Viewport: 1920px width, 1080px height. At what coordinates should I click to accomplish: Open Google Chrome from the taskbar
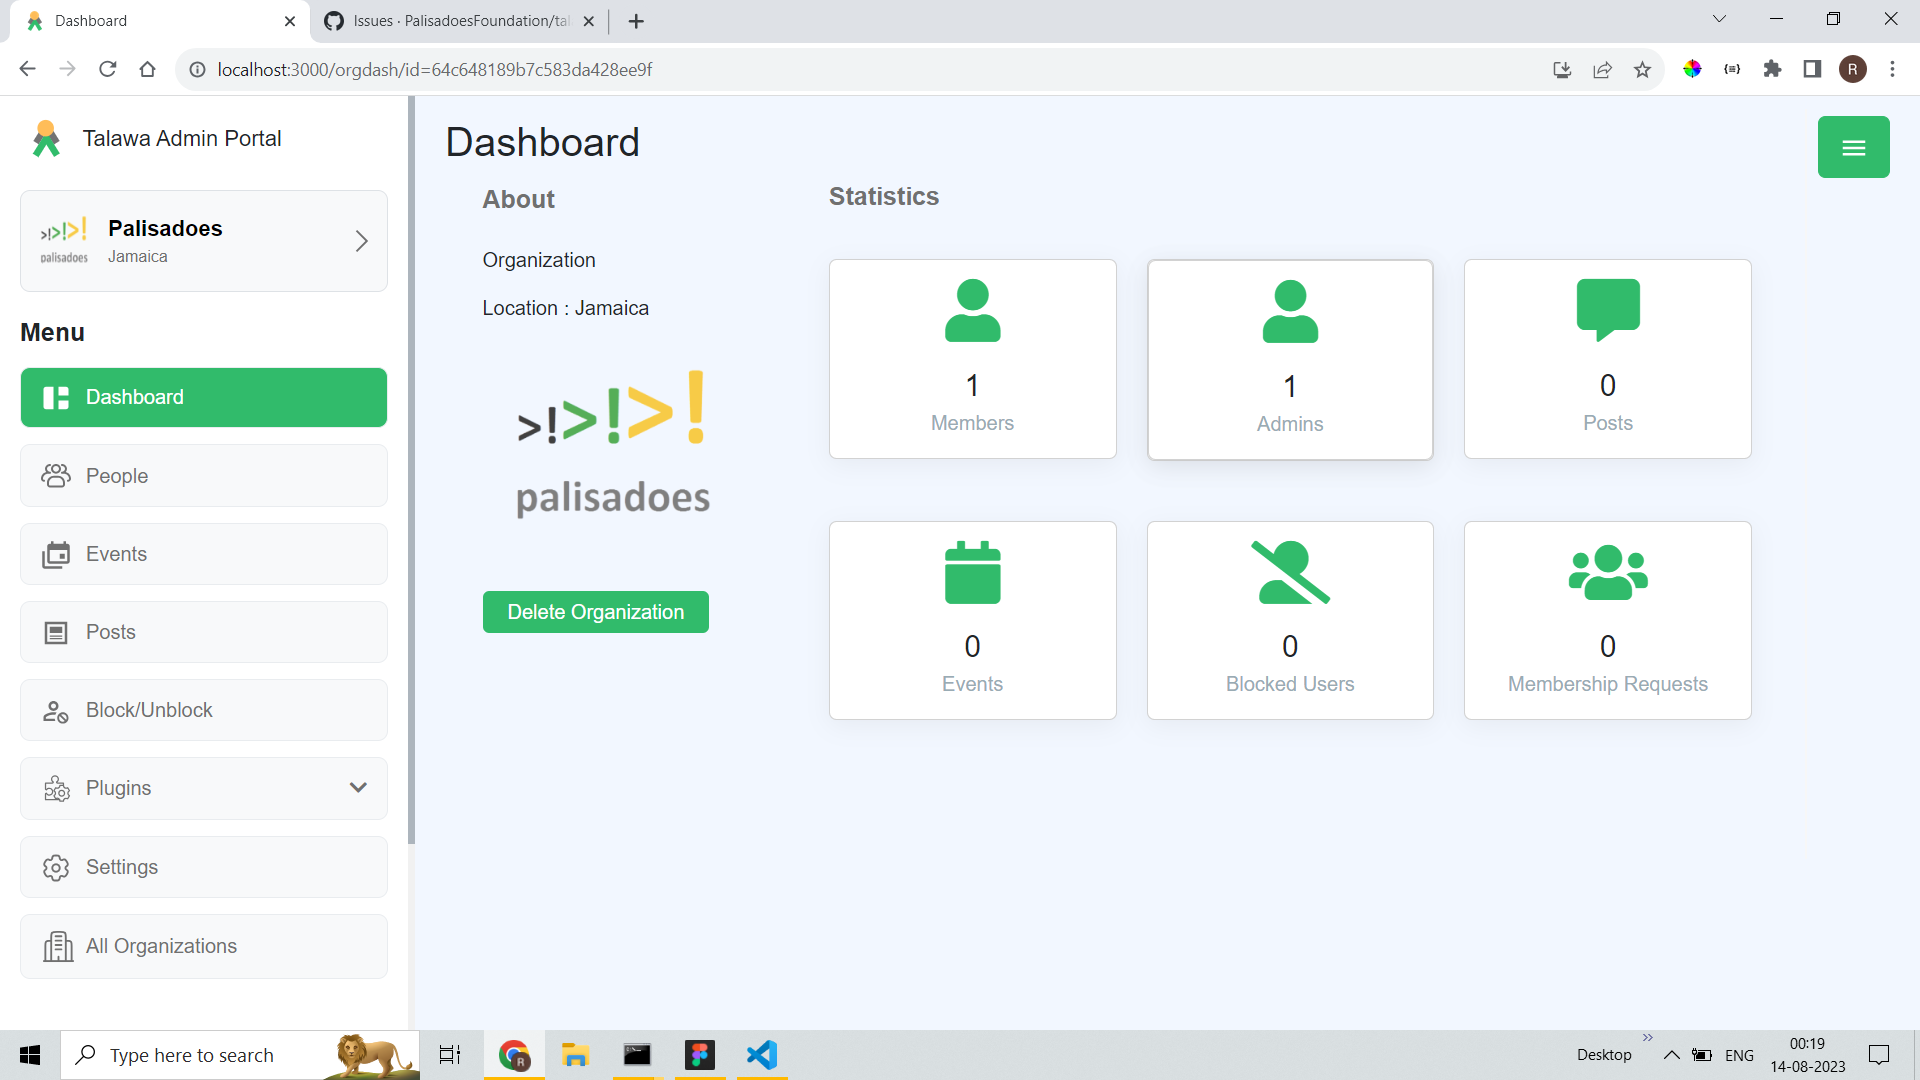click(514, 1055)
